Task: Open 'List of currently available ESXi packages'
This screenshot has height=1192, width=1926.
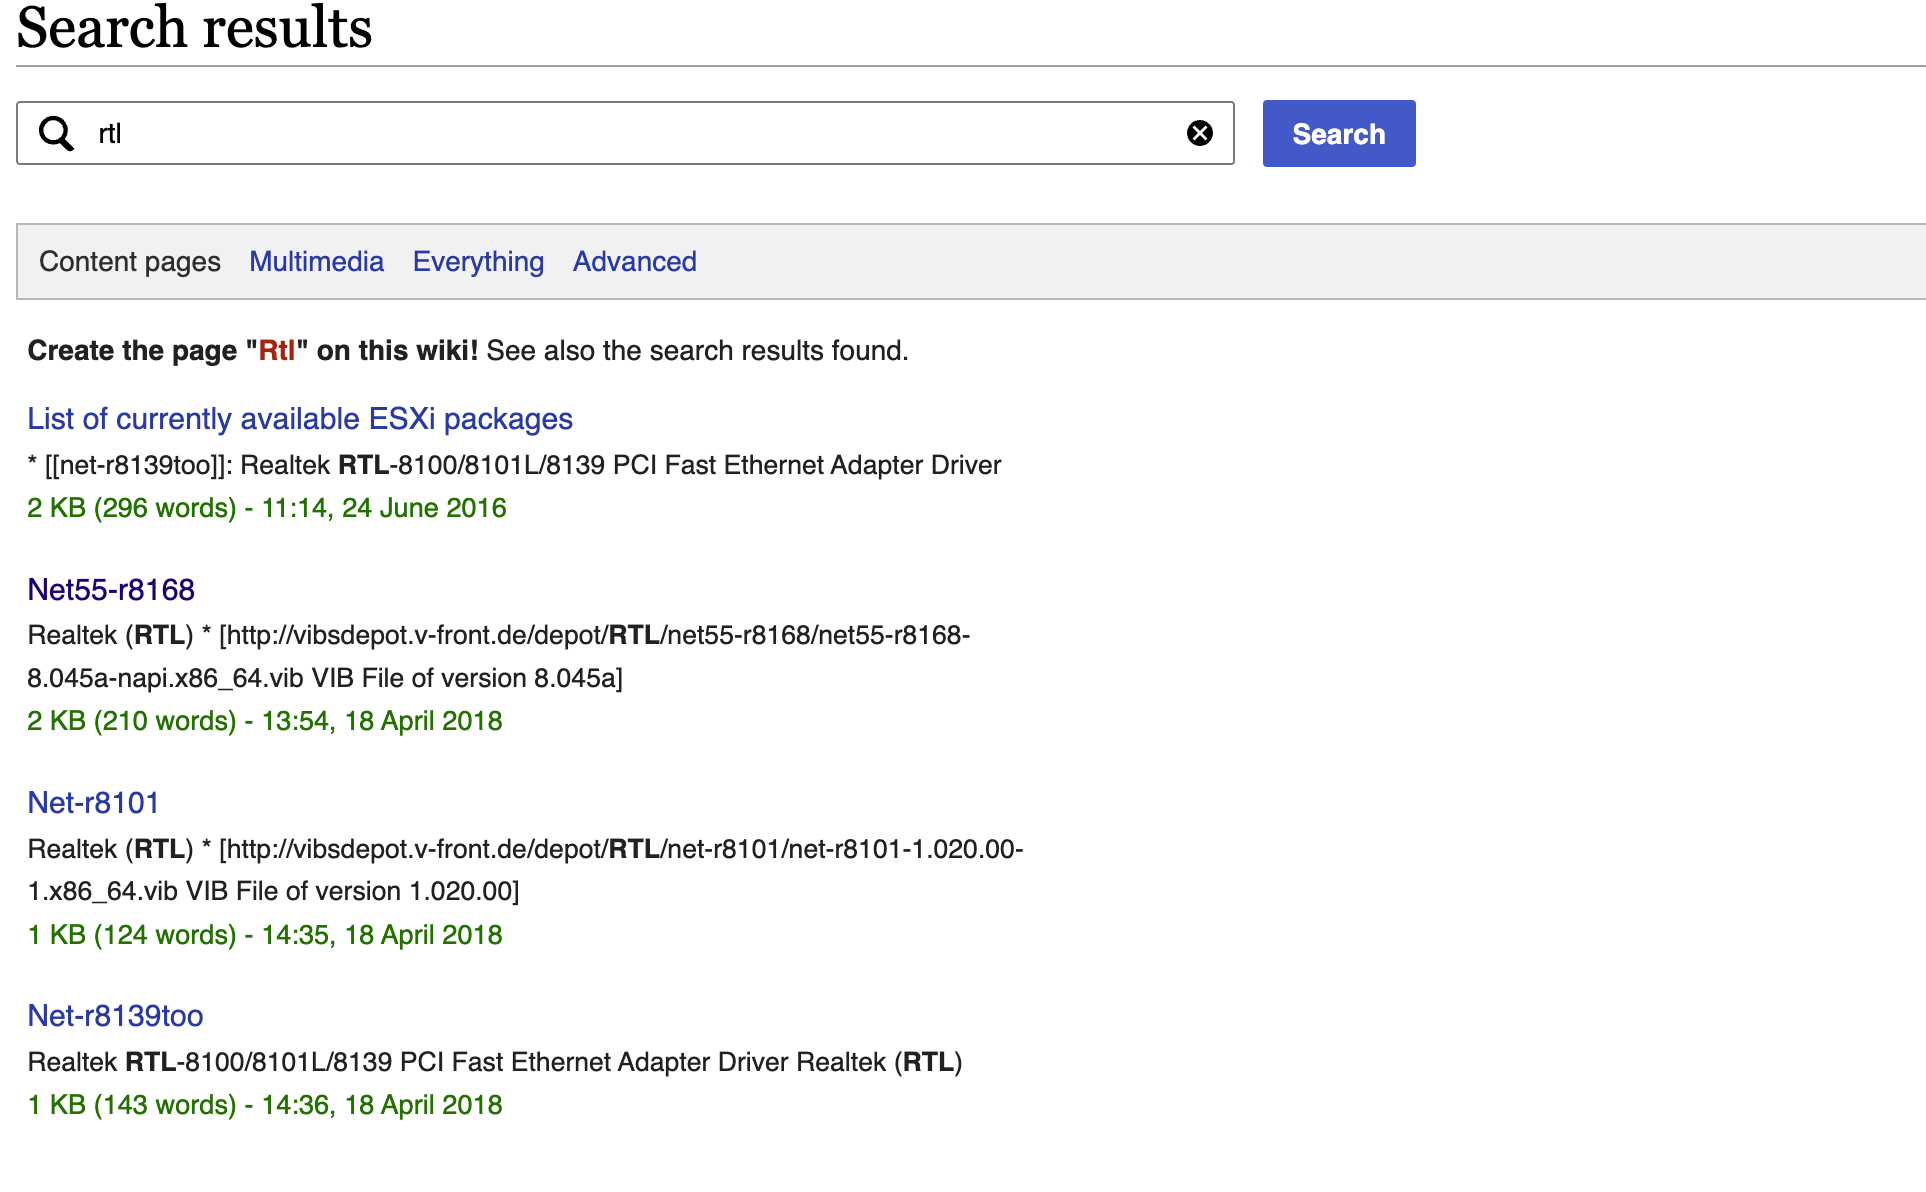Action: click(x=300, y=419)
